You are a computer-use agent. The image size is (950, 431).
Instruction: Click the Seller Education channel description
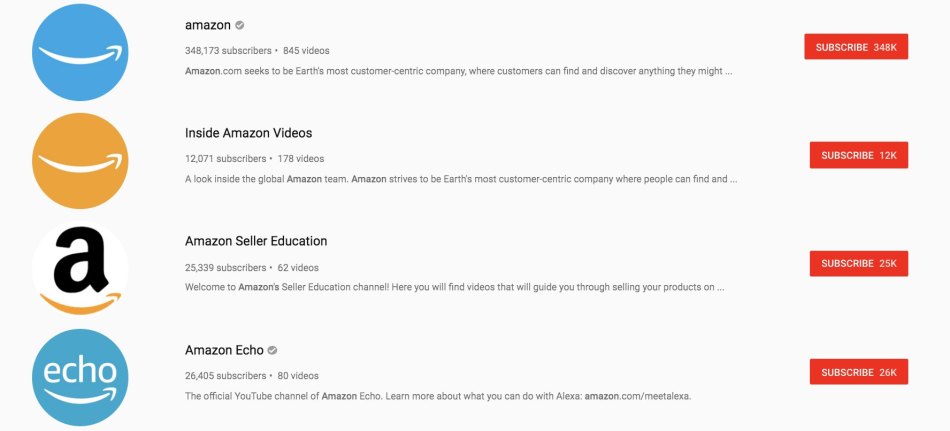[454, 287]
